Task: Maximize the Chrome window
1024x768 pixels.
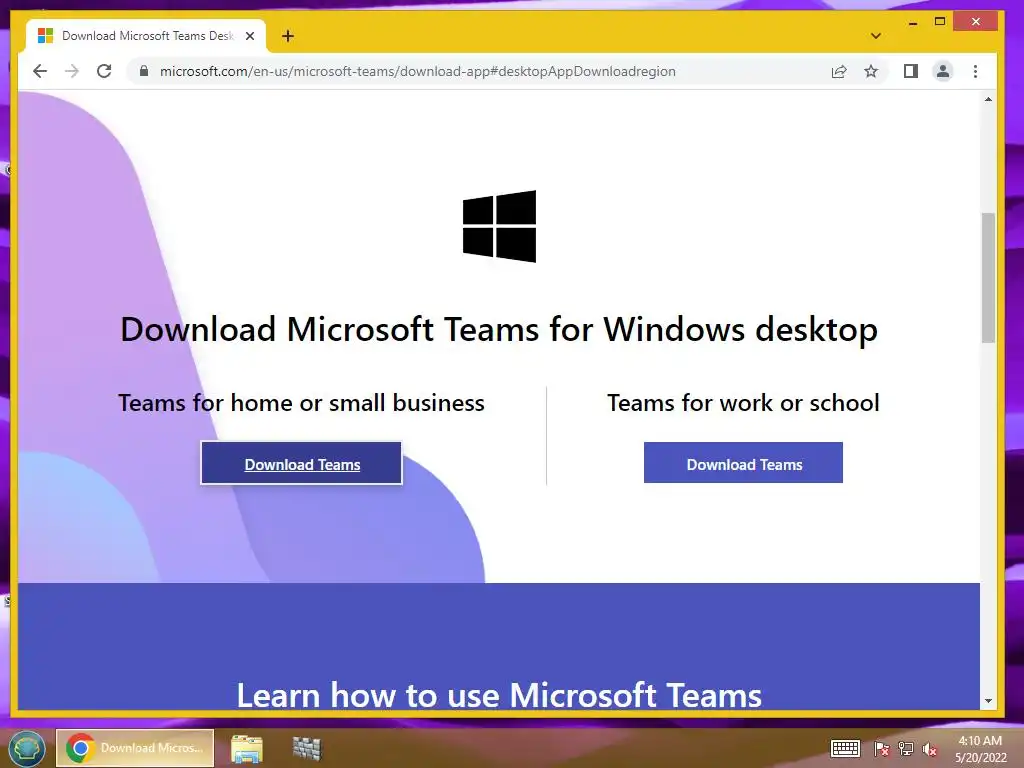Action: pos(940,22)
